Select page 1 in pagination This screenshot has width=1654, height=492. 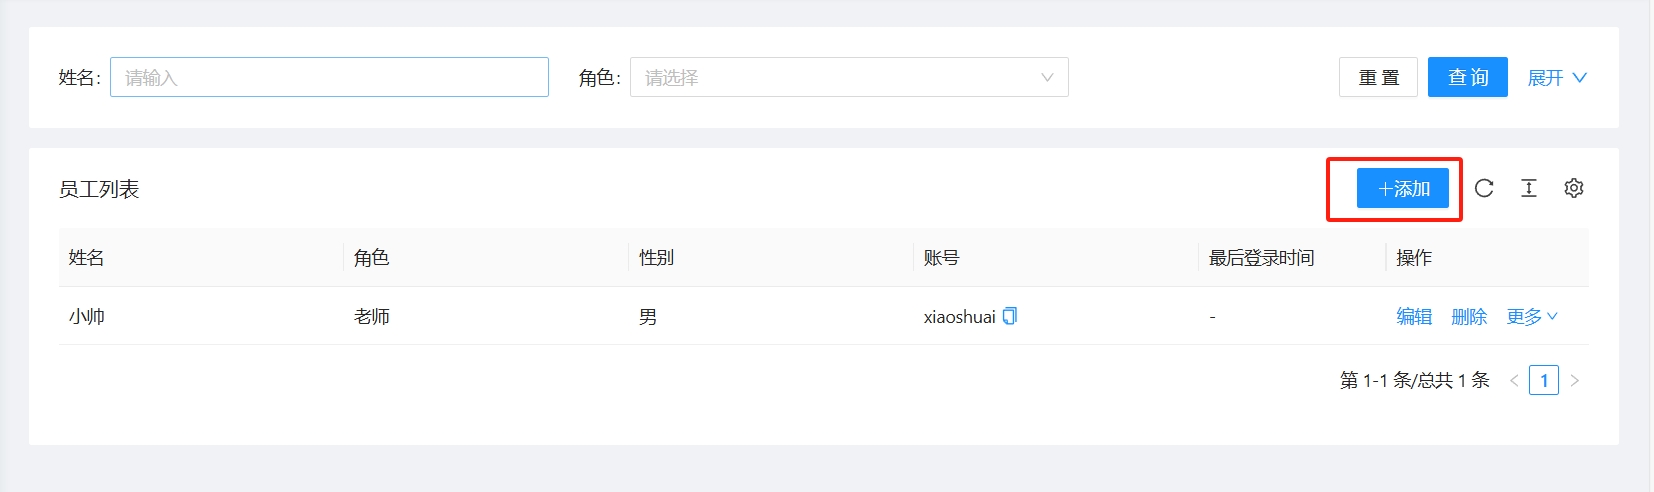point(1544,381)
